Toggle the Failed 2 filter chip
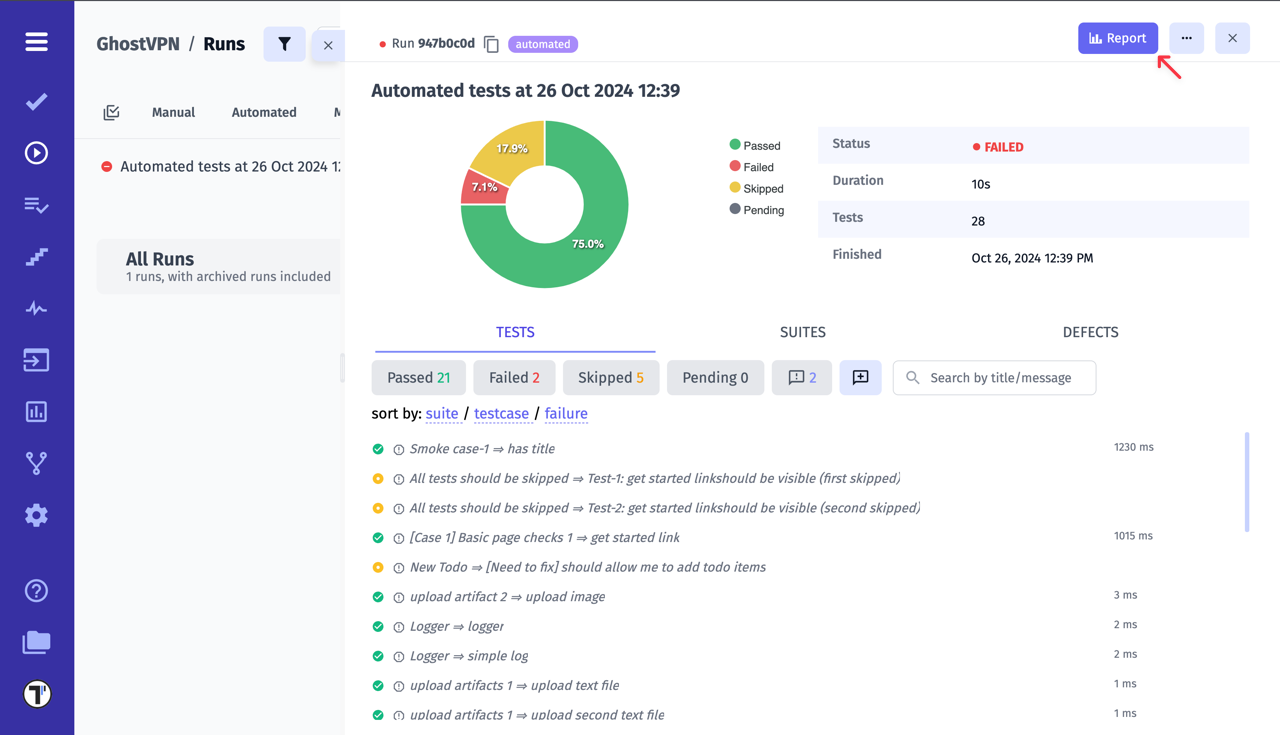 tap(514, 377)
